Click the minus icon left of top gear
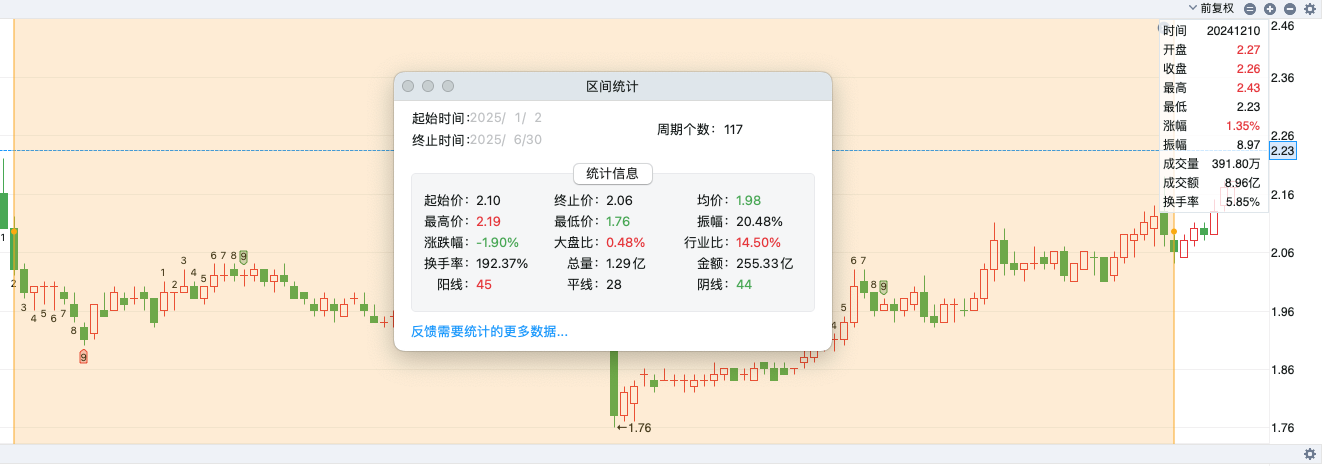The image size is (1322, 466). point(1289,8)
